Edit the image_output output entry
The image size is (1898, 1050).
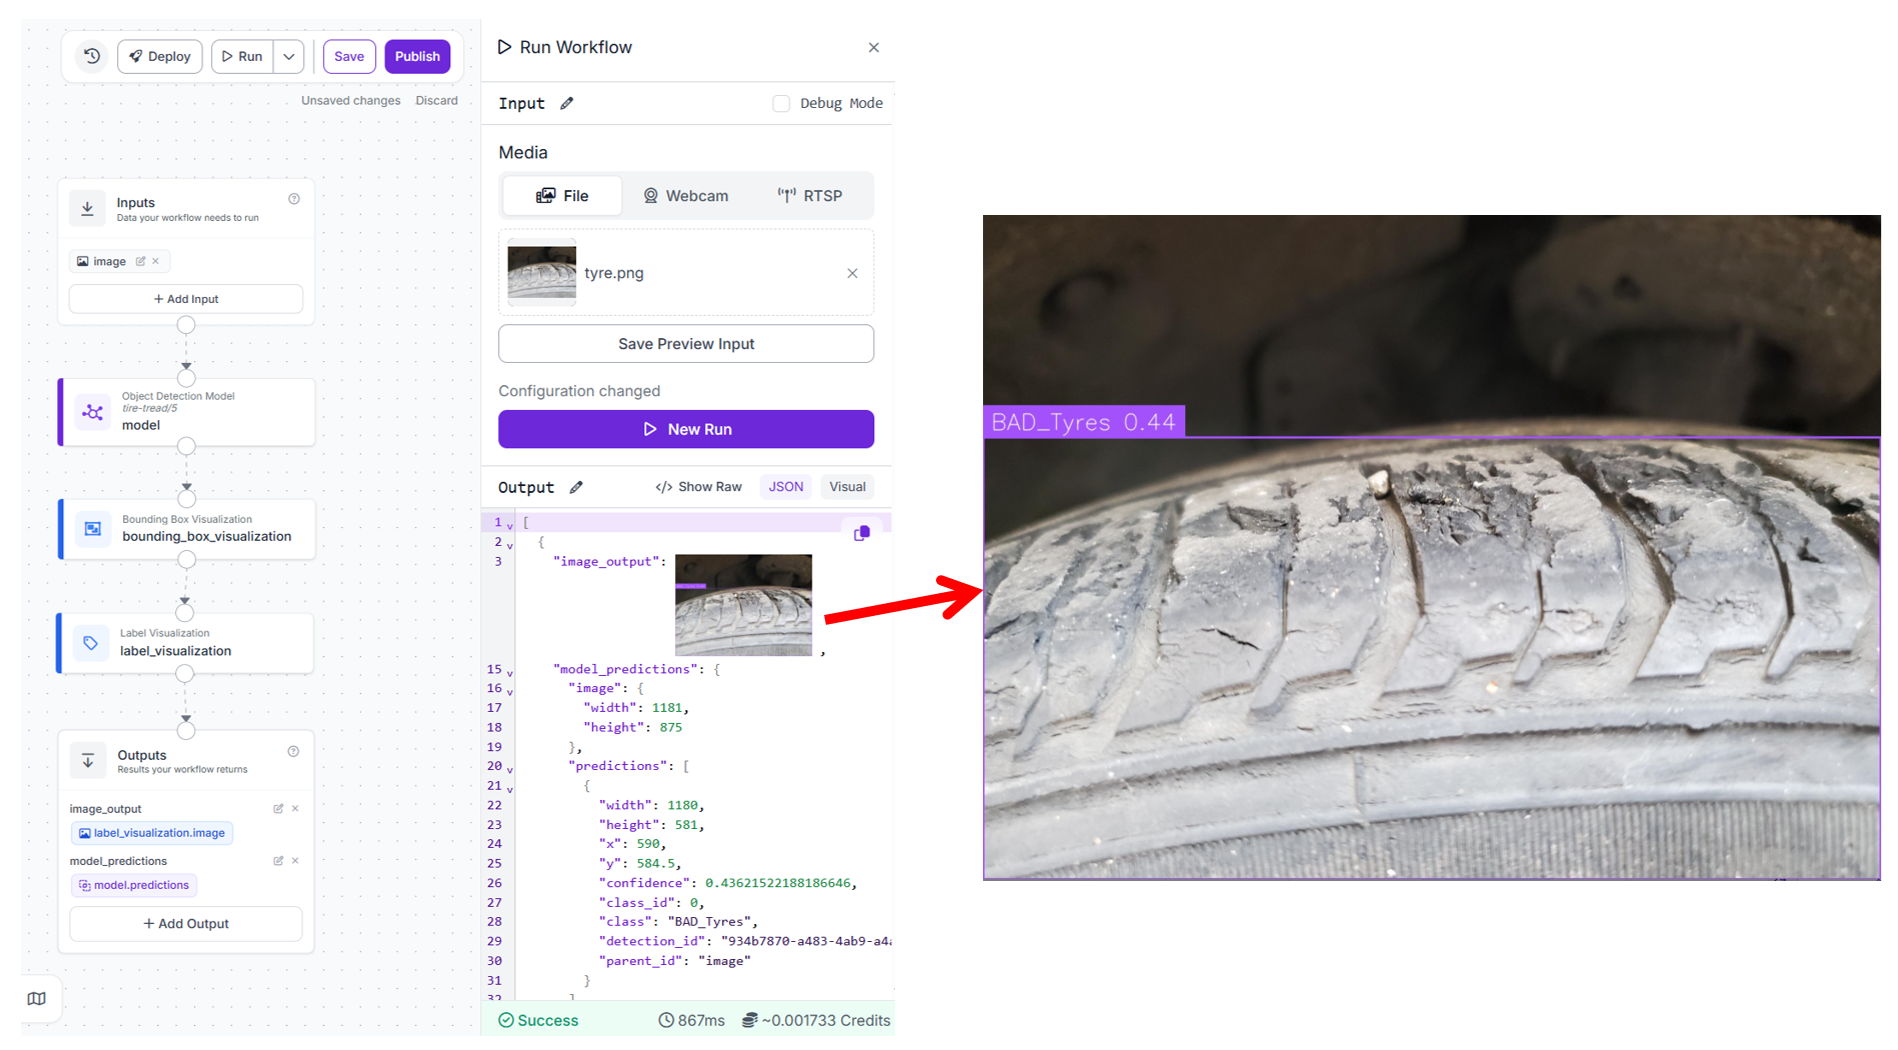click(x=278, y=808)
